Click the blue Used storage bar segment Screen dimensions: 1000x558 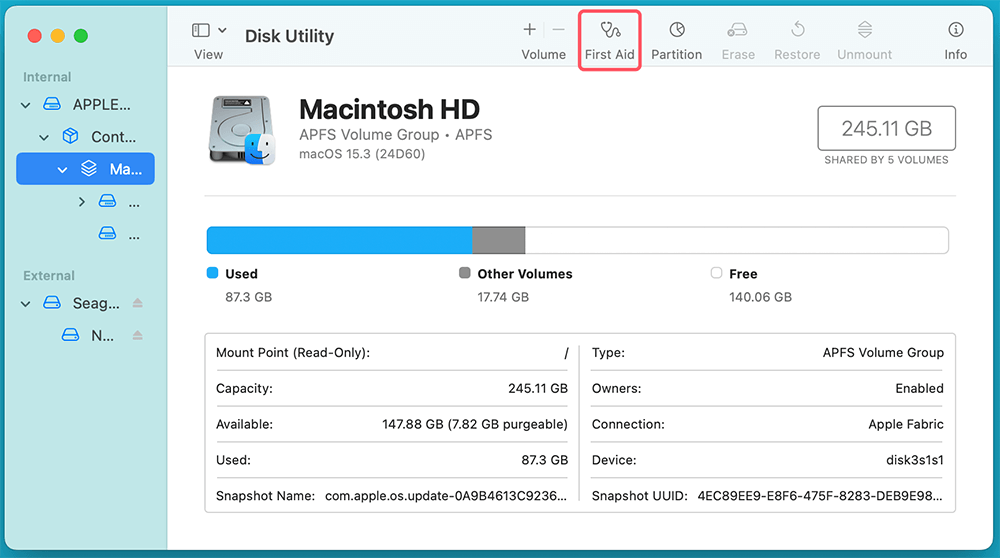pyautogui.click(x=338, y=240)
